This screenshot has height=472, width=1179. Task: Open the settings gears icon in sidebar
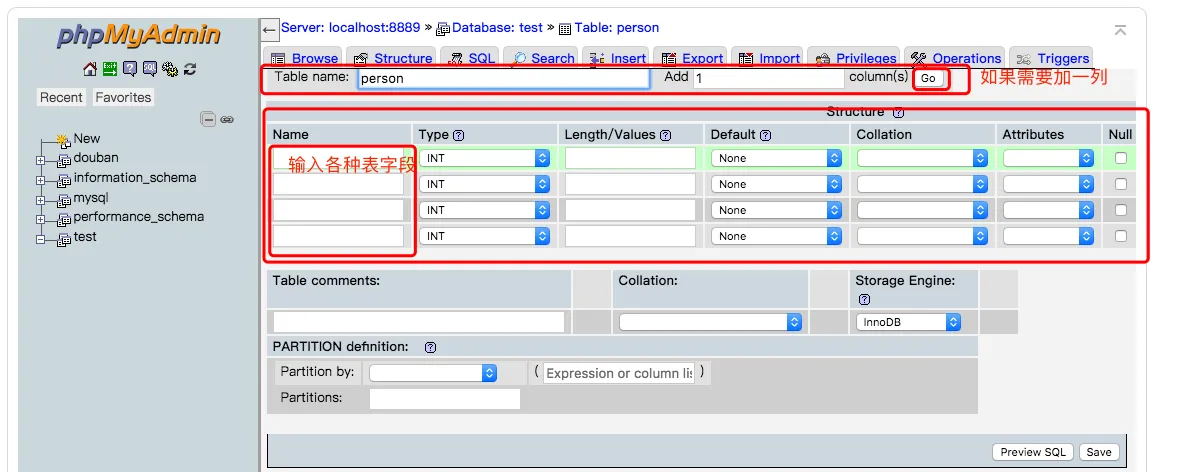click(x=169, y=69)
